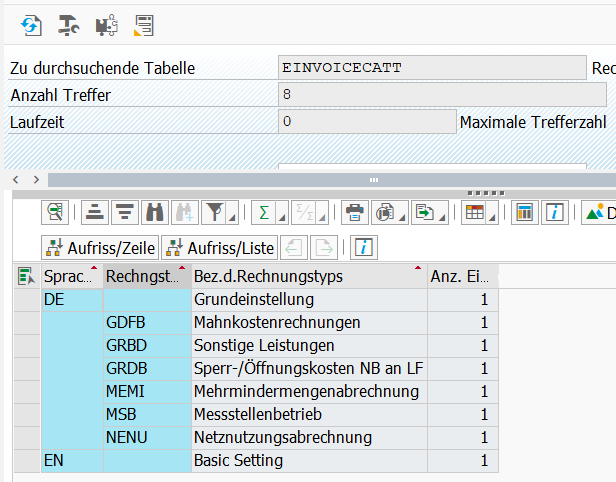Click the calculator-style grid icon

[523, 212]
